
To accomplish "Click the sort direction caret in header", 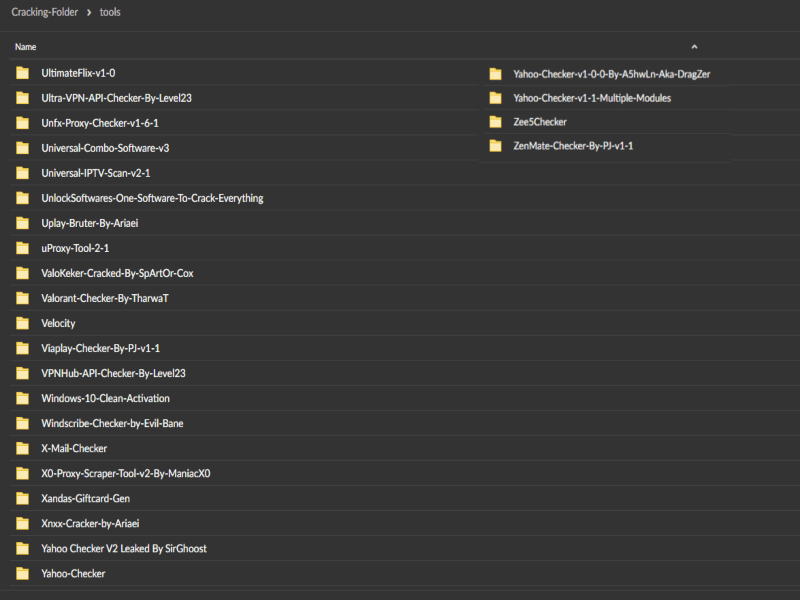I will pos(694,46).
